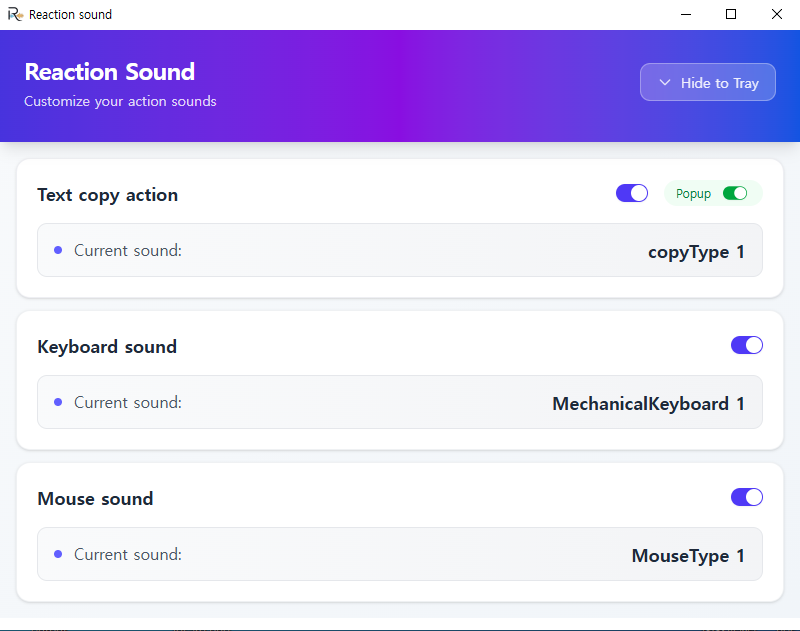800x631 pixels.
Task: Click the Reaction sound app icon in title bar
Action: coord(15,15)
